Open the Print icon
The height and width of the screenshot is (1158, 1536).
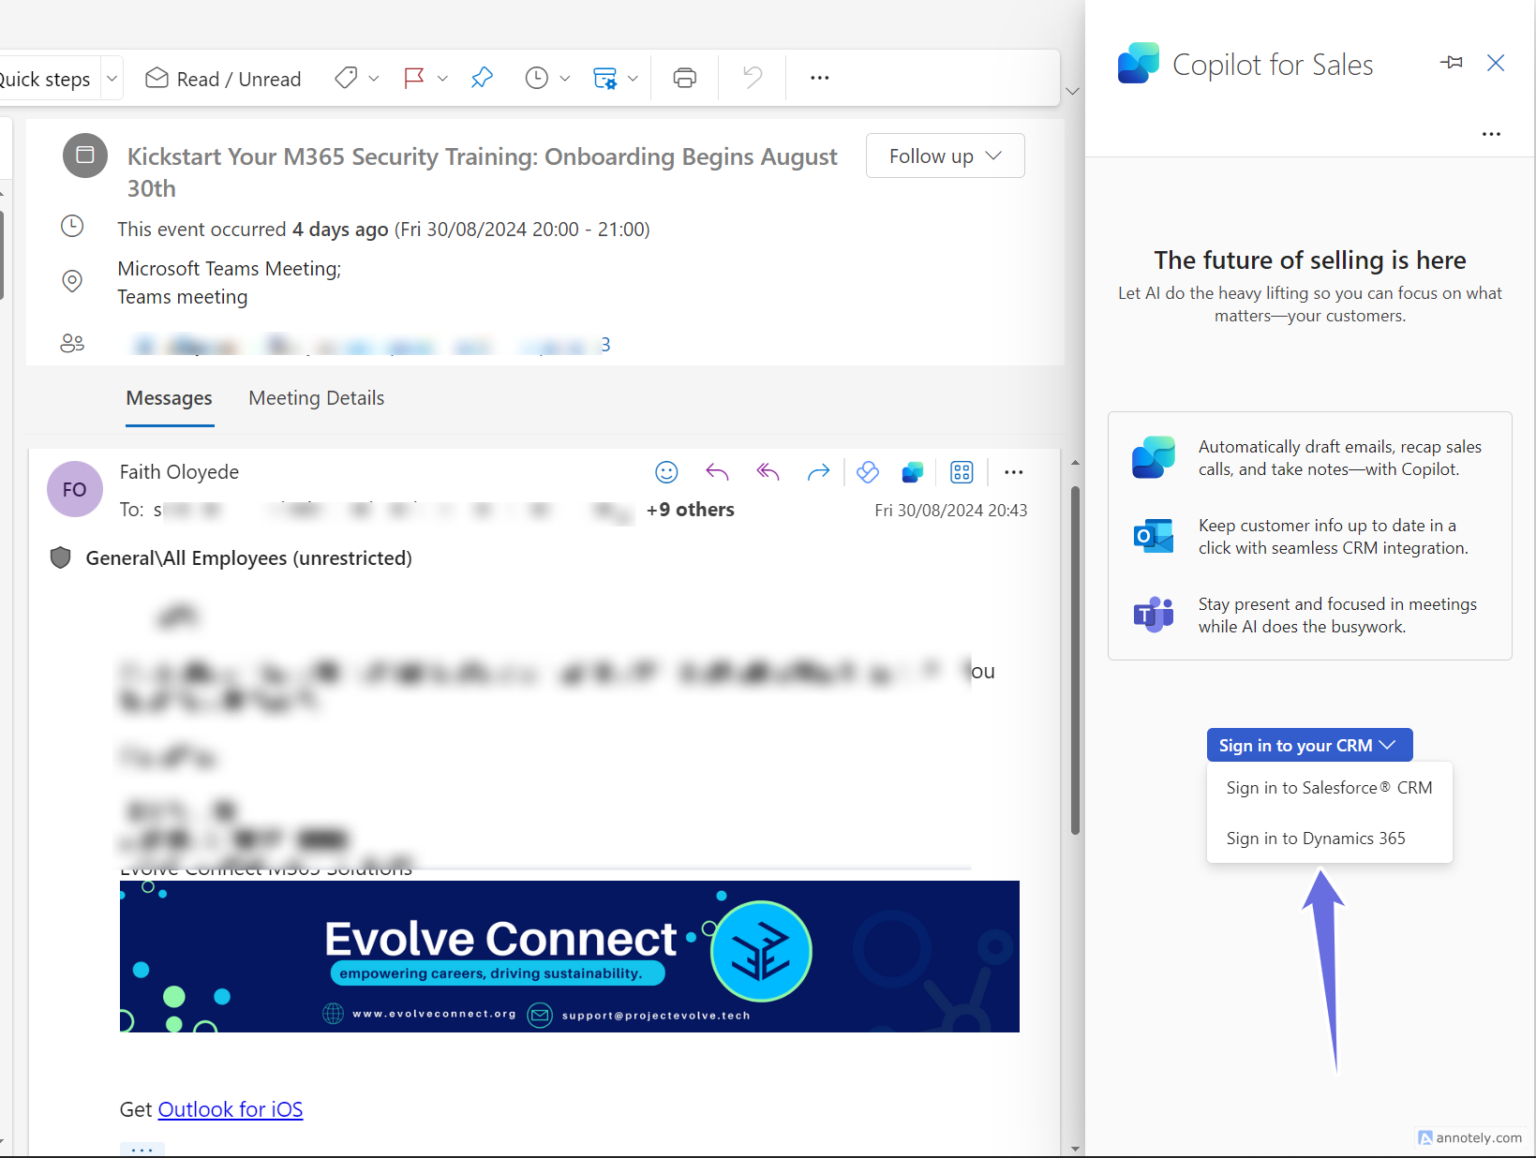pyautogui.click(x=684, y=77)
